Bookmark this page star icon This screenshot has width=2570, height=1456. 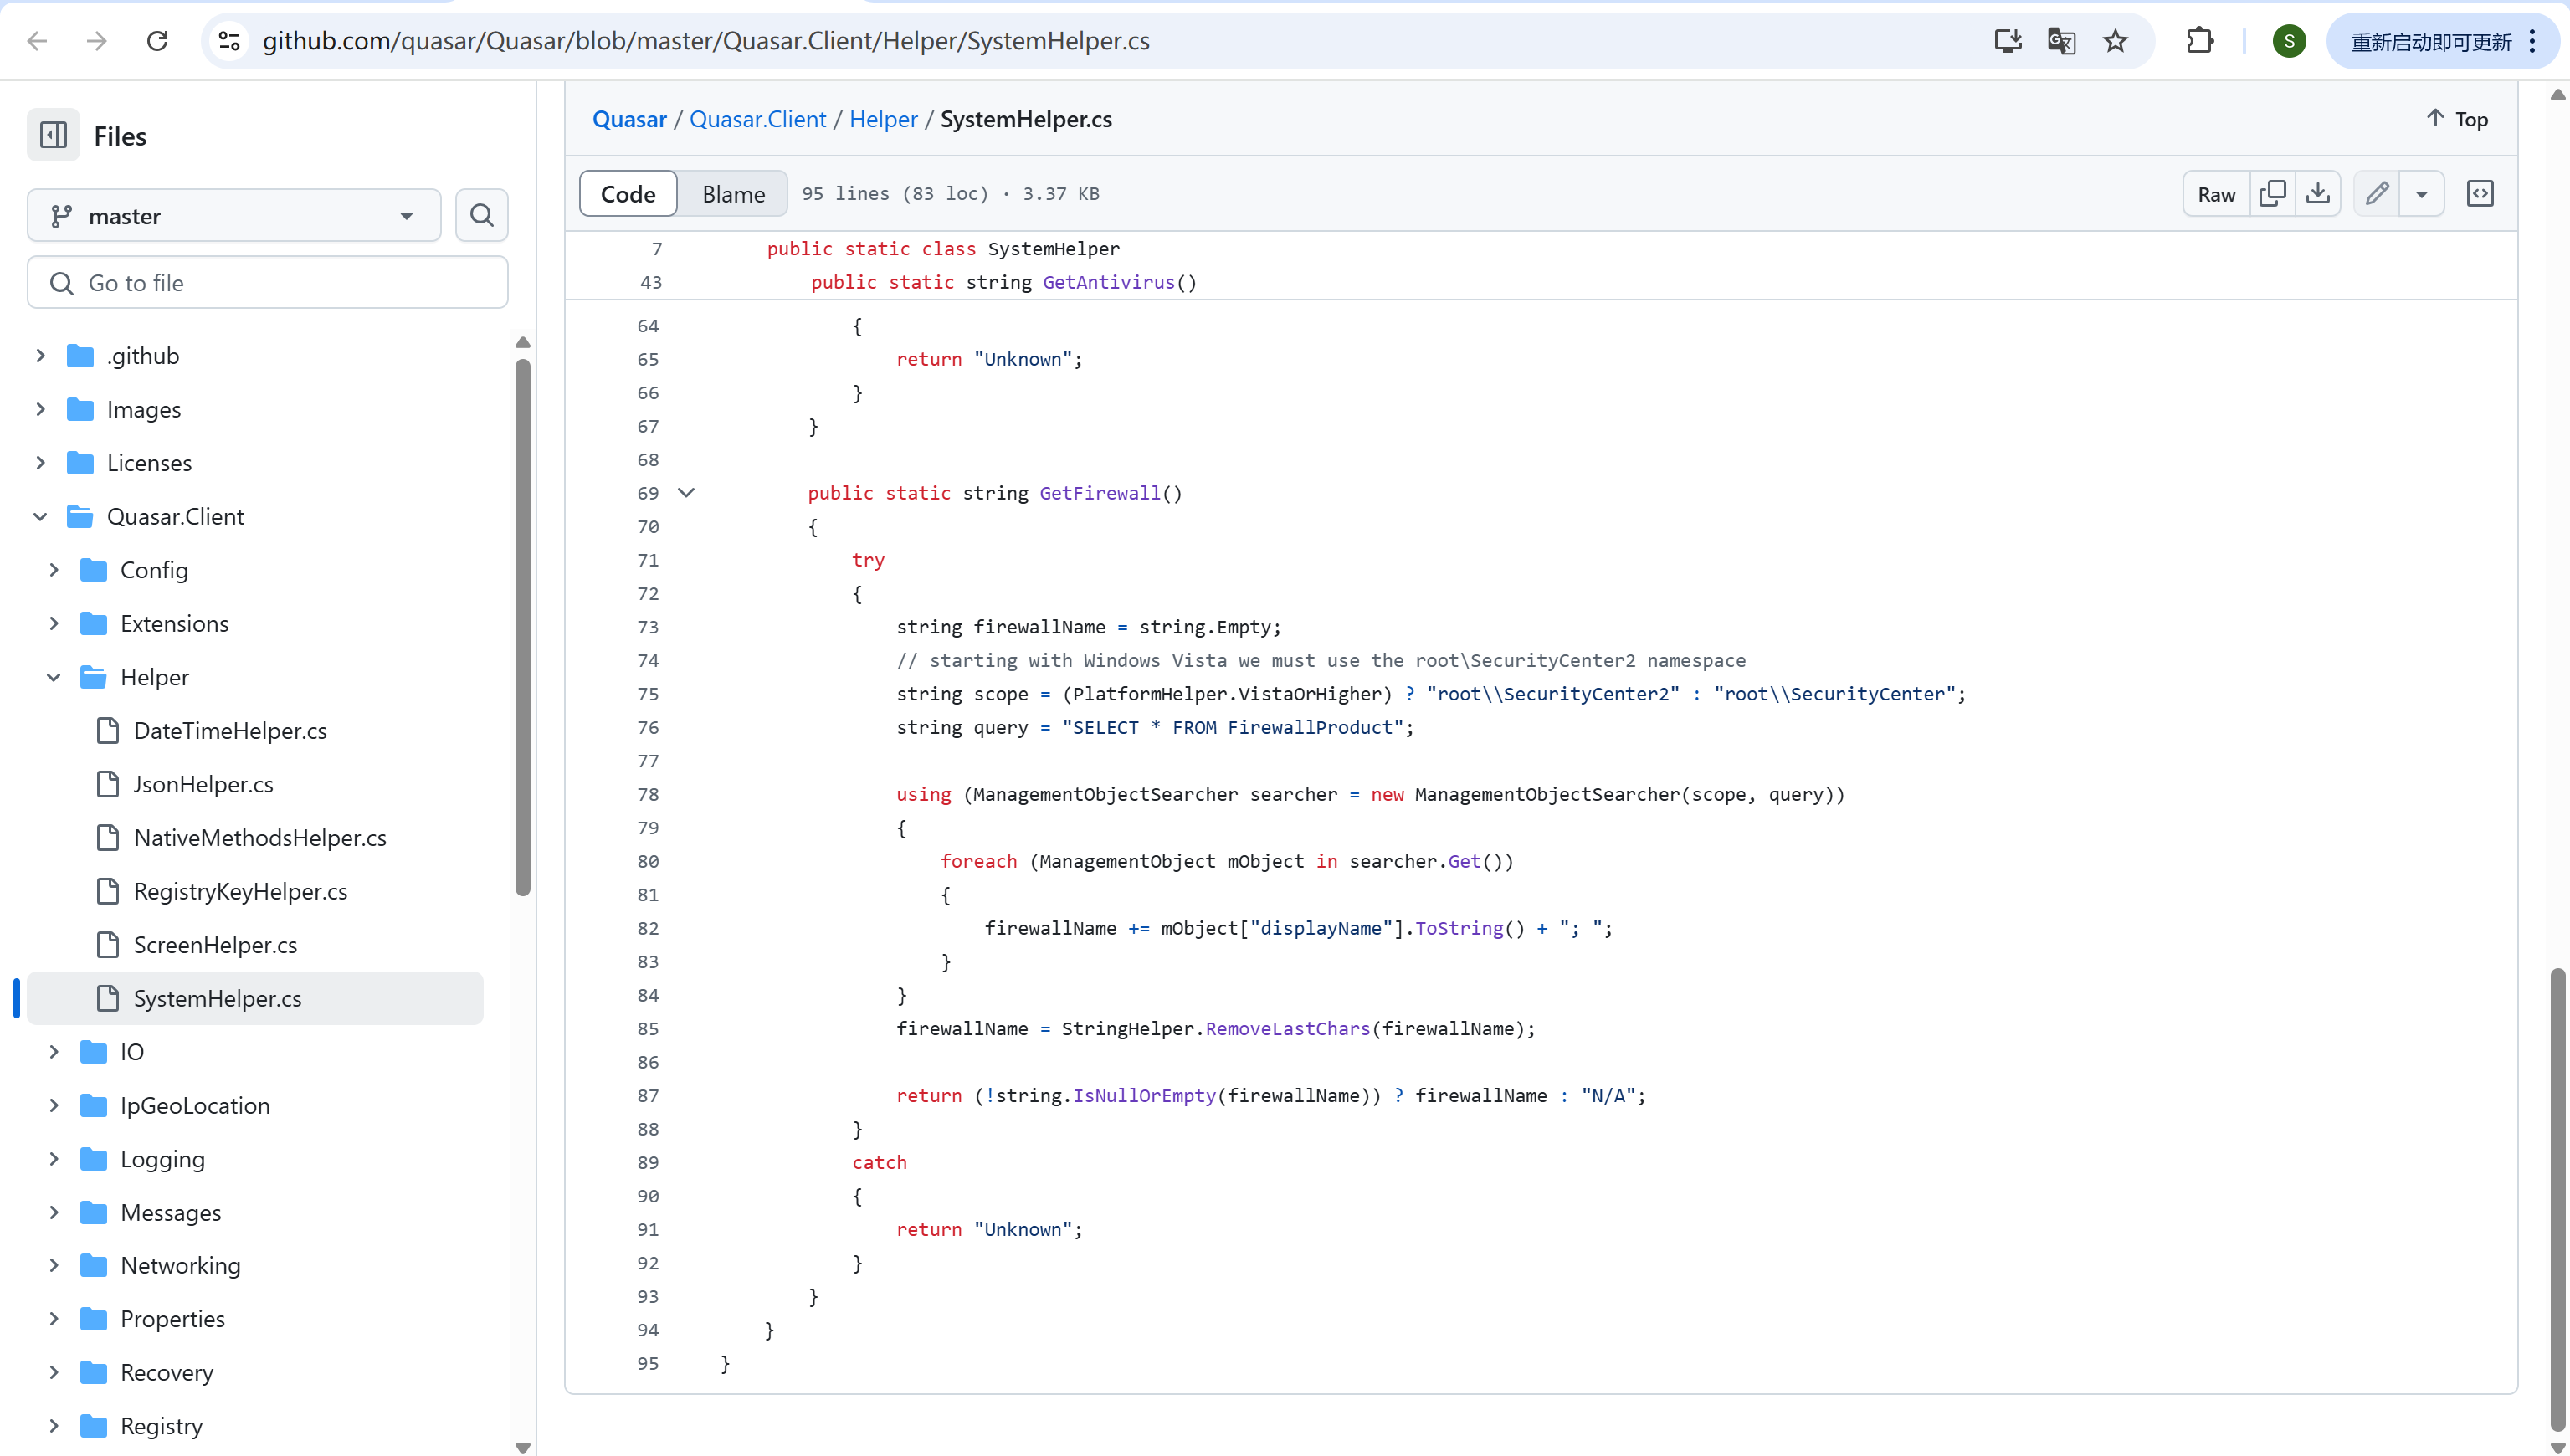(x=2115, y=41)
